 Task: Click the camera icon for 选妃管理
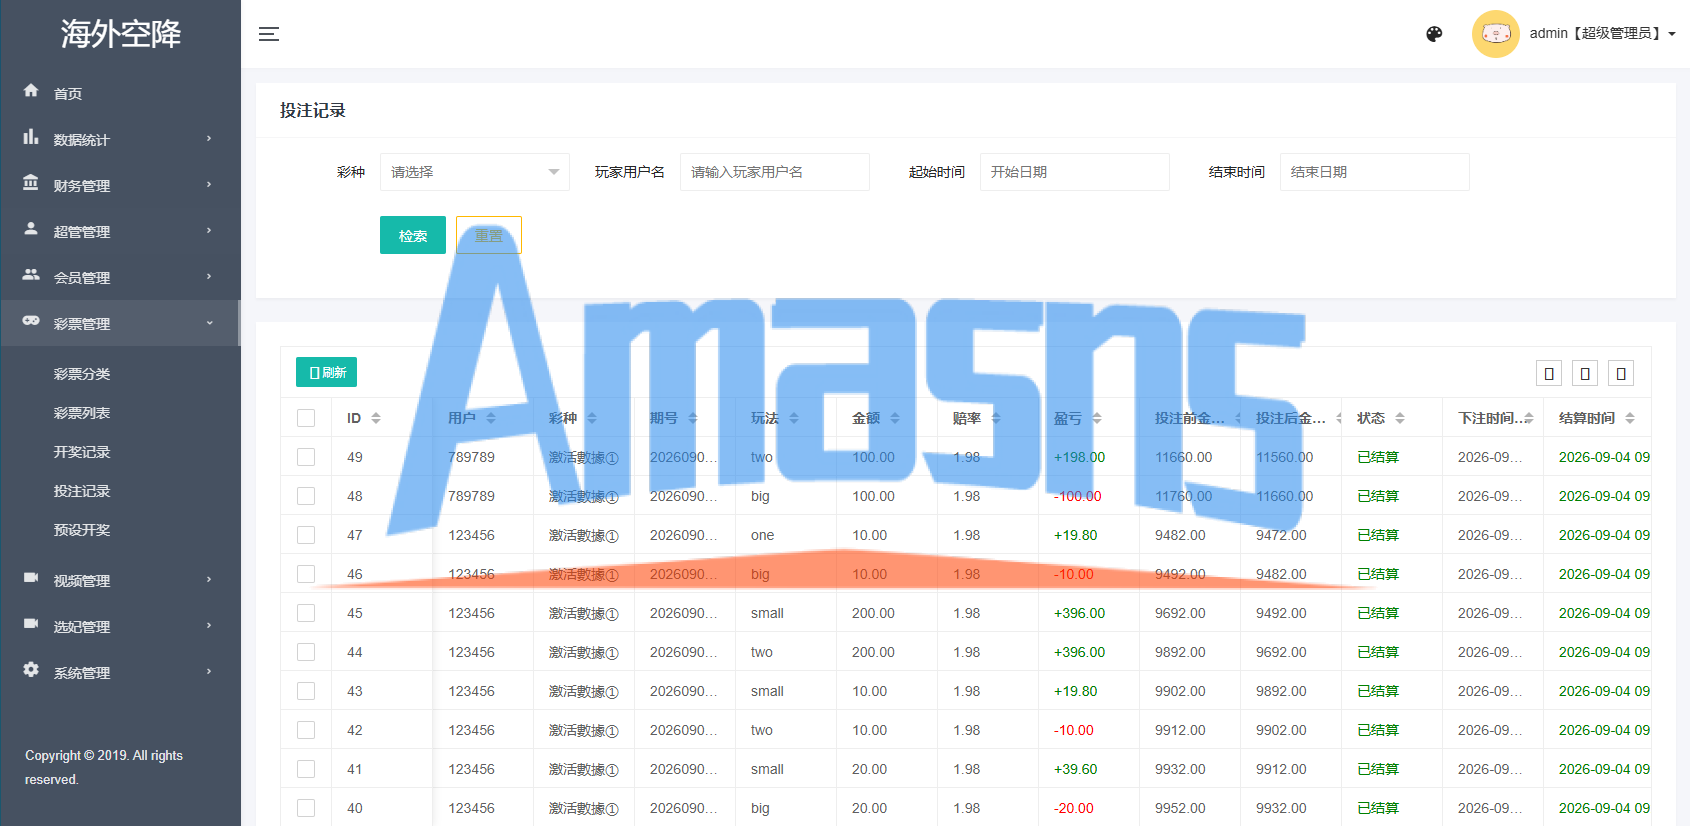[x=31, y=624]
